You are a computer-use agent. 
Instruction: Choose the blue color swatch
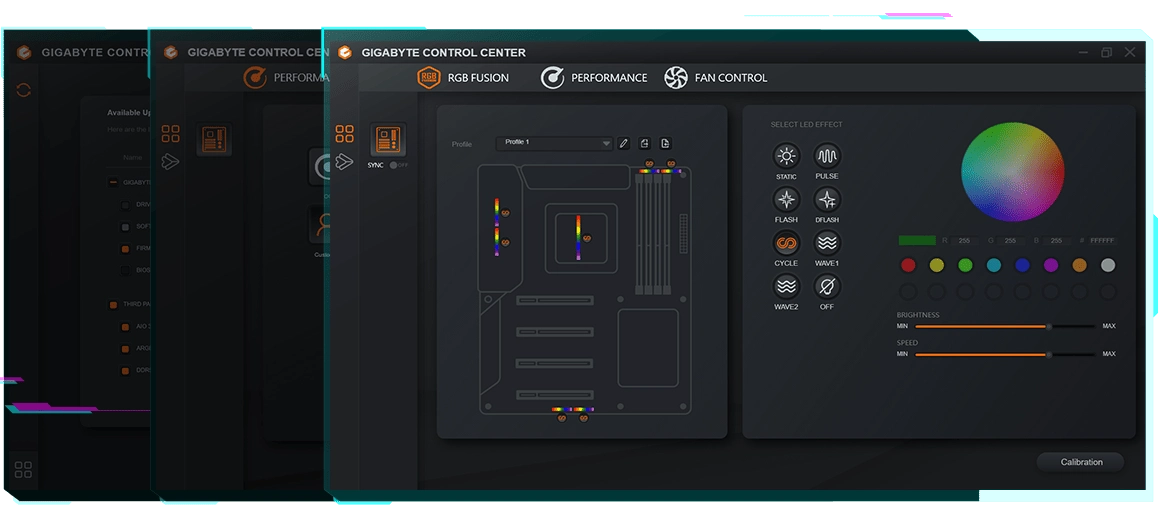1023,265
